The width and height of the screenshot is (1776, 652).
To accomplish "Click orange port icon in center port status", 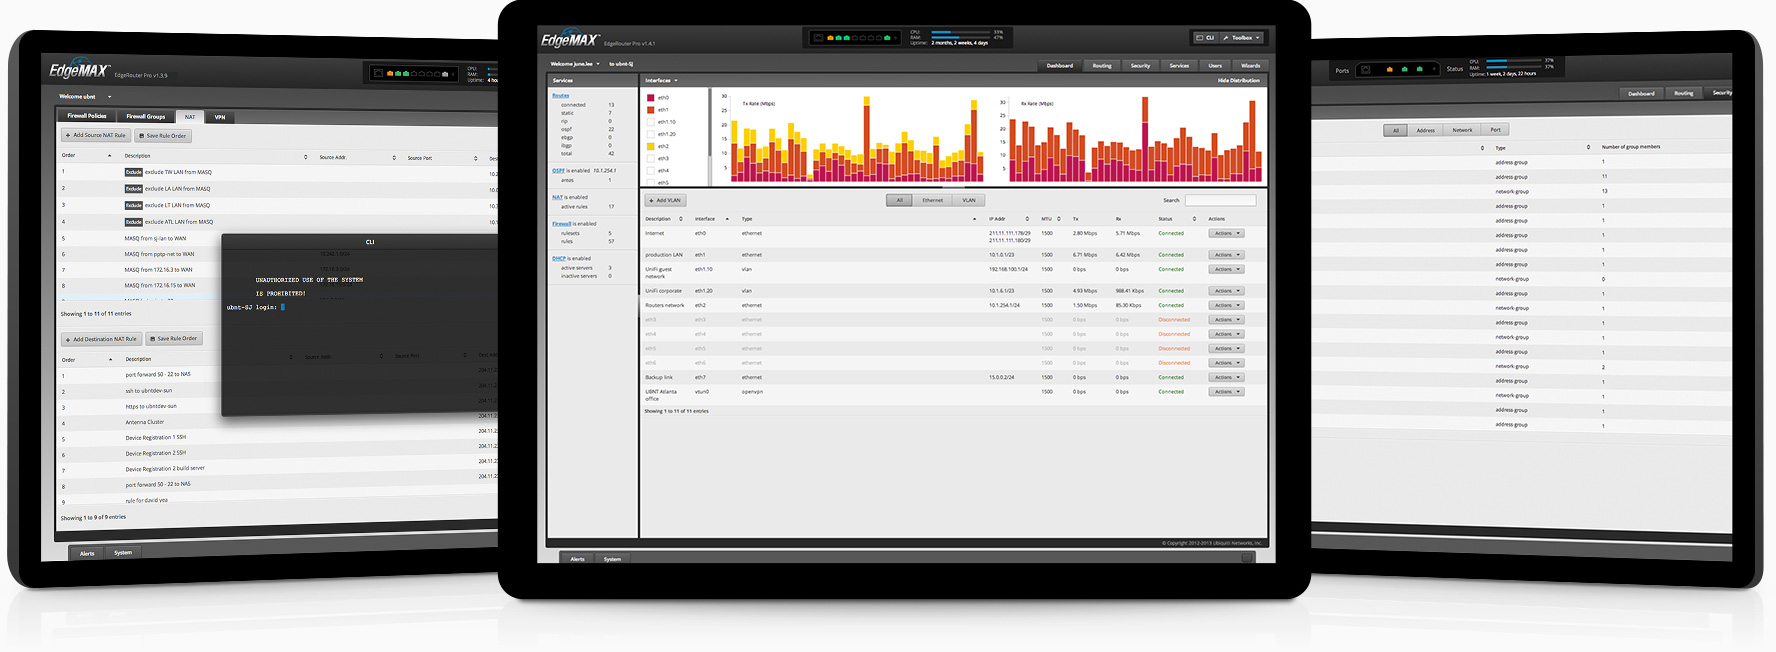I will [x=830, y=38].
